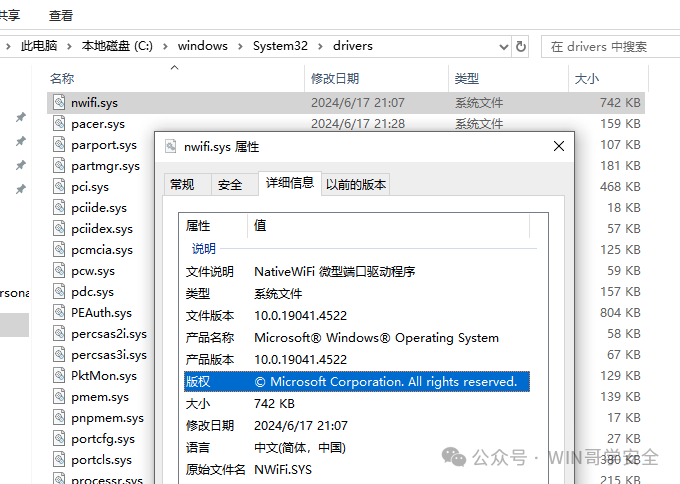The width and height of the screenshot is (680, 484).
Task: Click the pacer.sys file icon
Action: [x=59, y=124]
